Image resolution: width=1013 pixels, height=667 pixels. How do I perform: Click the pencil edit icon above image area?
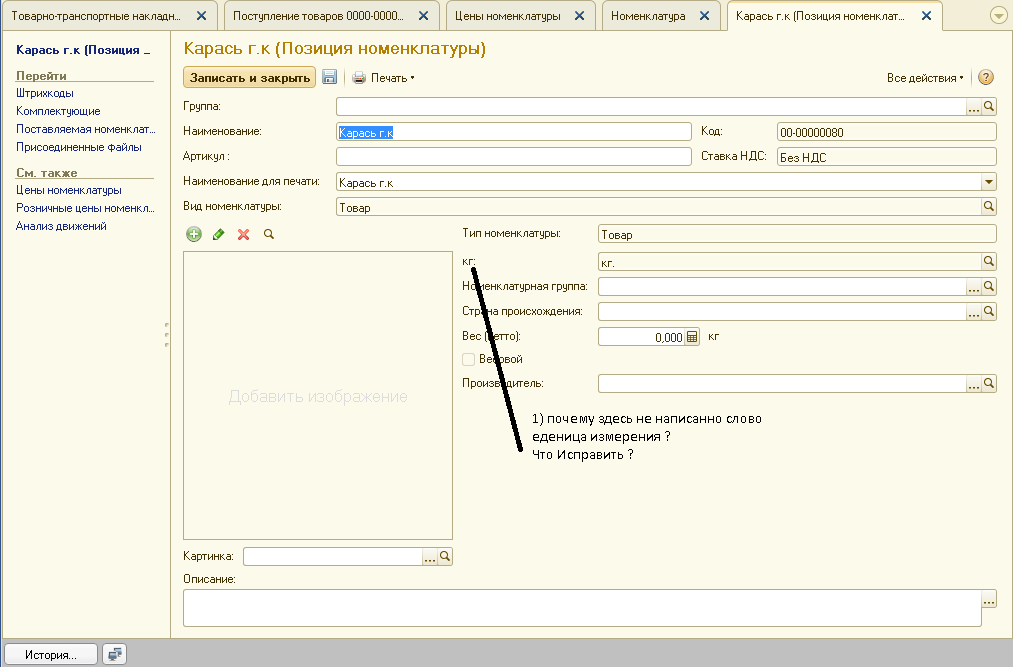[x=219, y=234]
